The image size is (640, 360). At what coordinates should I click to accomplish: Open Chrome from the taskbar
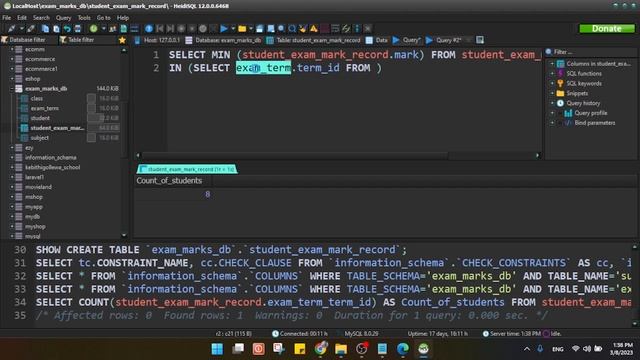[320, 349]
